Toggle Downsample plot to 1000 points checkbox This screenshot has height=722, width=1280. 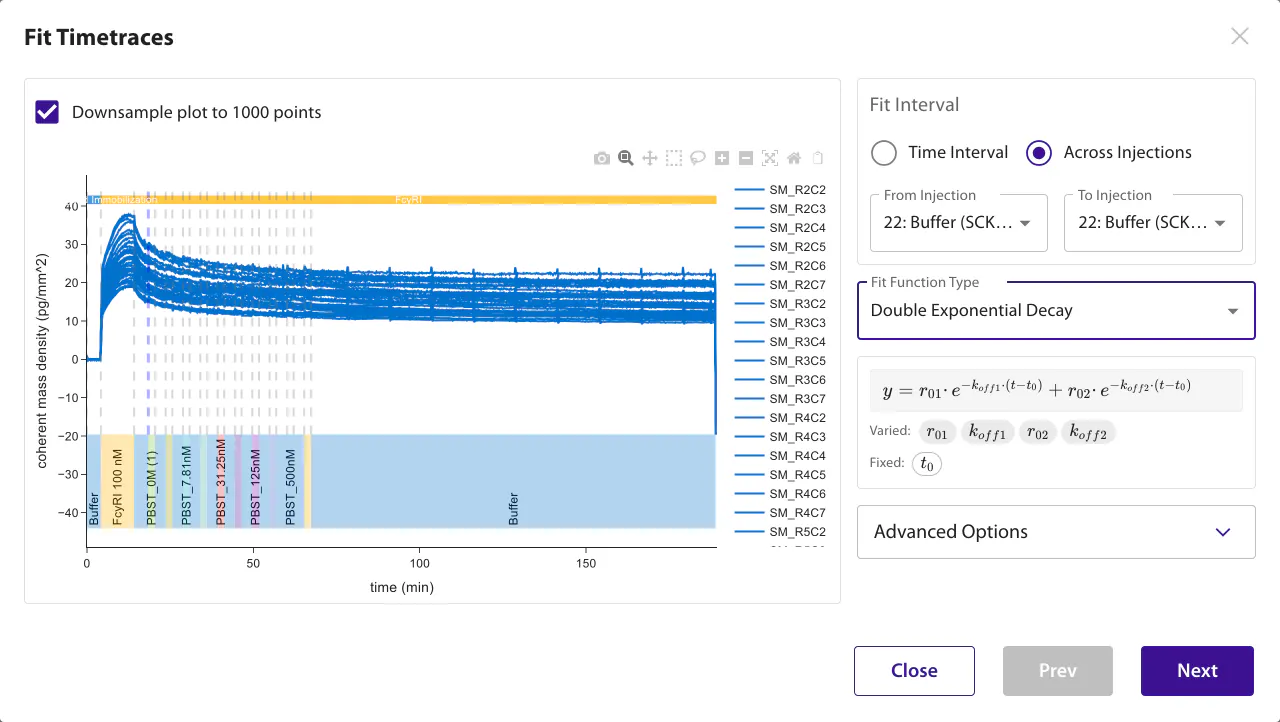tap(47, 112)
